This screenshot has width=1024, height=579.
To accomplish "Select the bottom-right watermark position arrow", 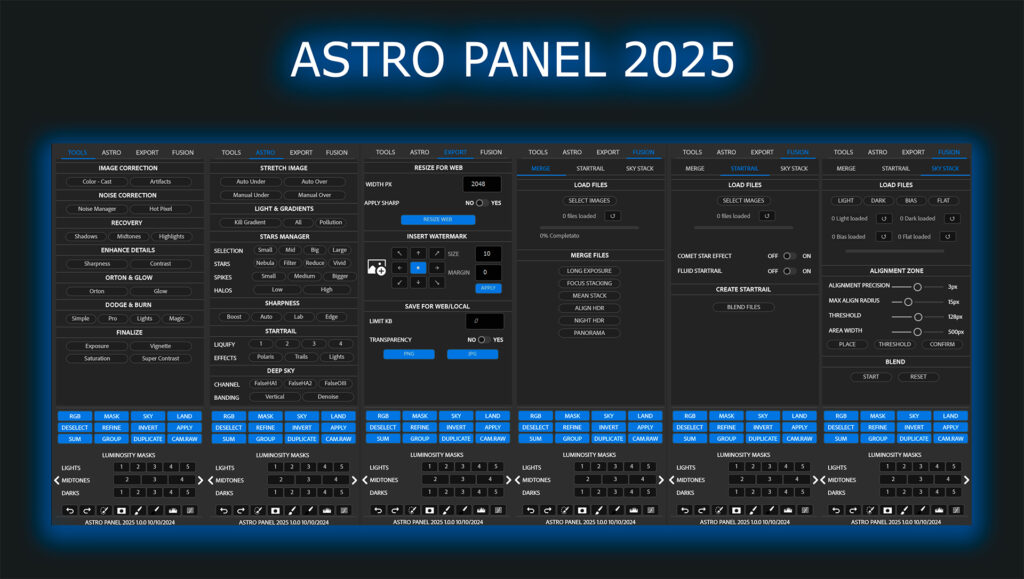I will point(437,283).
